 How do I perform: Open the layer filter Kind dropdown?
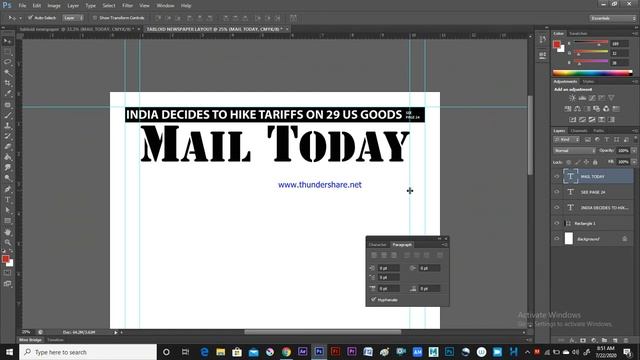[x=567, y=140]
